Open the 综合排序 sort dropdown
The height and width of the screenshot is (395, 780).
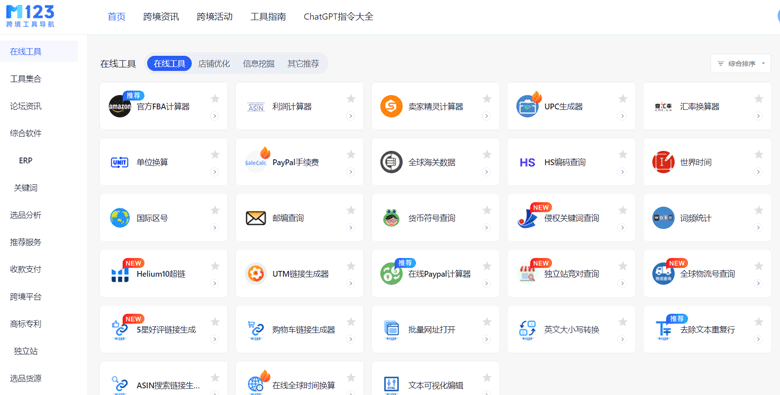[x=741, y=64]
